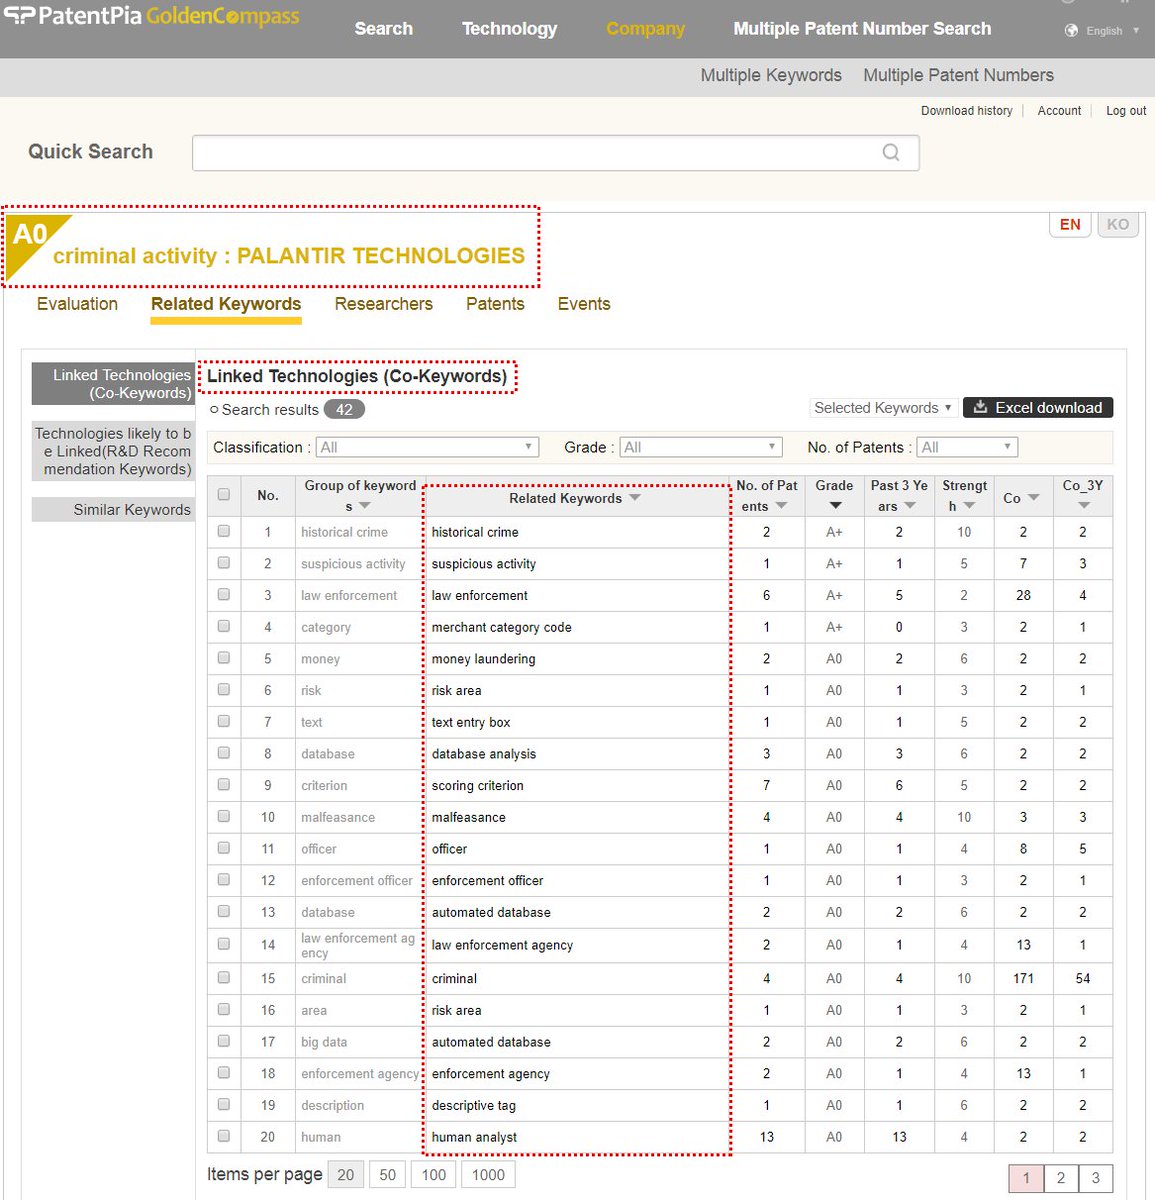Select Linked Technologies (Co-Keywords) side tab
This screenshot has width=1155, height=1200.
click(113, 384)
